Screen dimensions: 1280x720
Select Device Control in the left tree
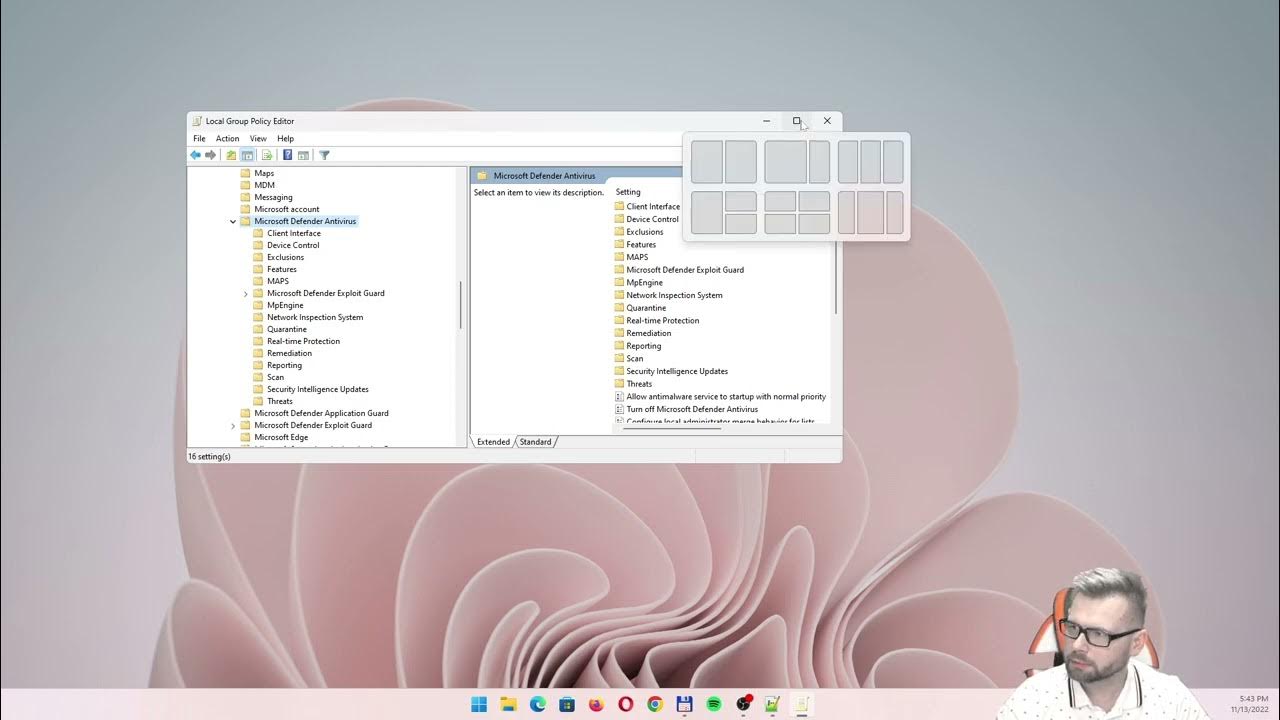click(x=293, y=245)
